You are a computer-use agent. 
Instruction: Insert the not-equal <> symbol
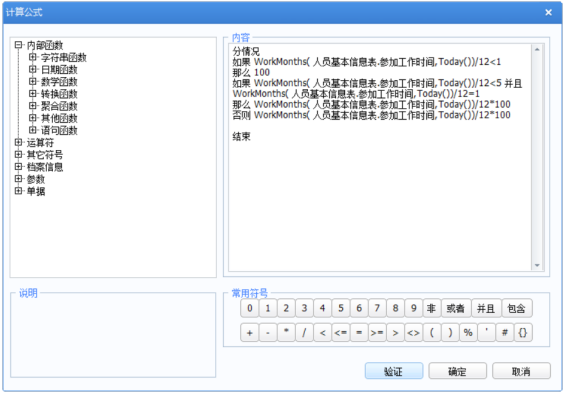pos(414,332)
